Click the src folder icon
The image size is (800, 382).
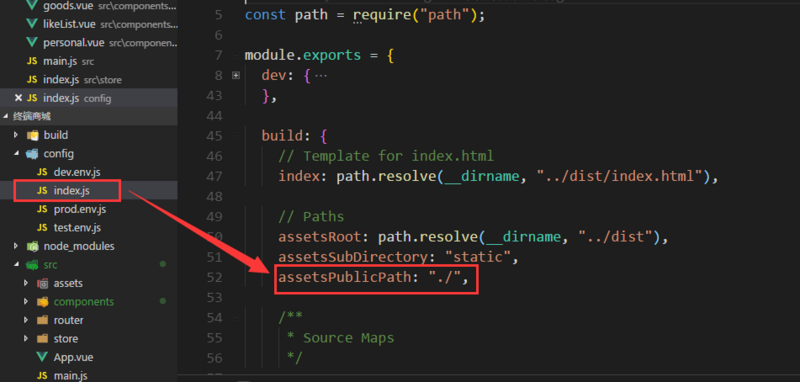[33, 265]
